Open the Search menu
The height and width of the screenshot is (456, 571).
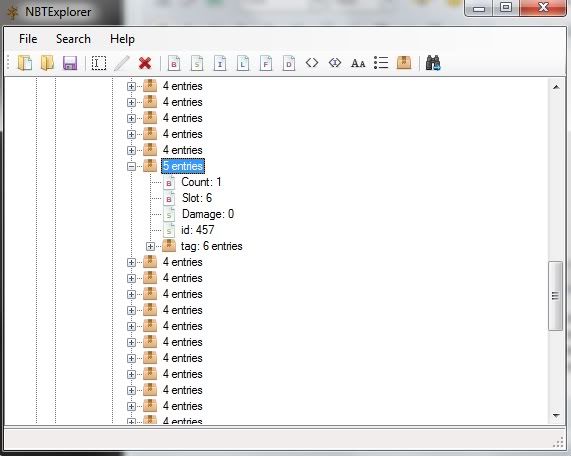73,39
